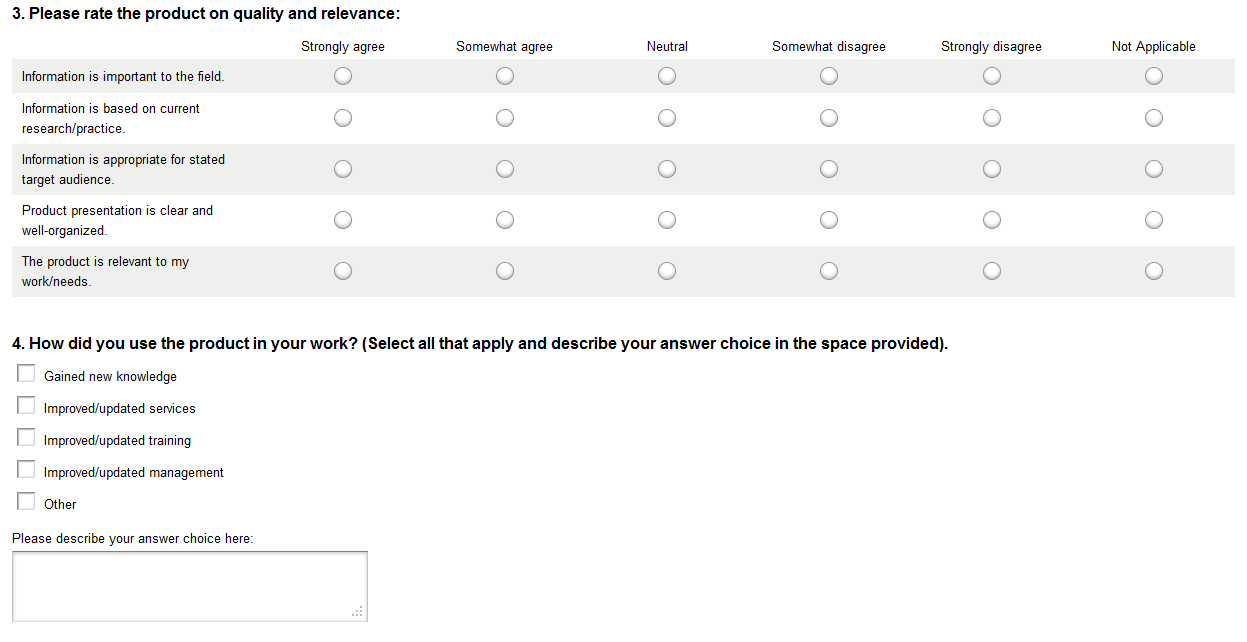1247x642 pixels.
Task: Select Strongly agree for 'relevant to my work/needs'
Action: (343, 271)
